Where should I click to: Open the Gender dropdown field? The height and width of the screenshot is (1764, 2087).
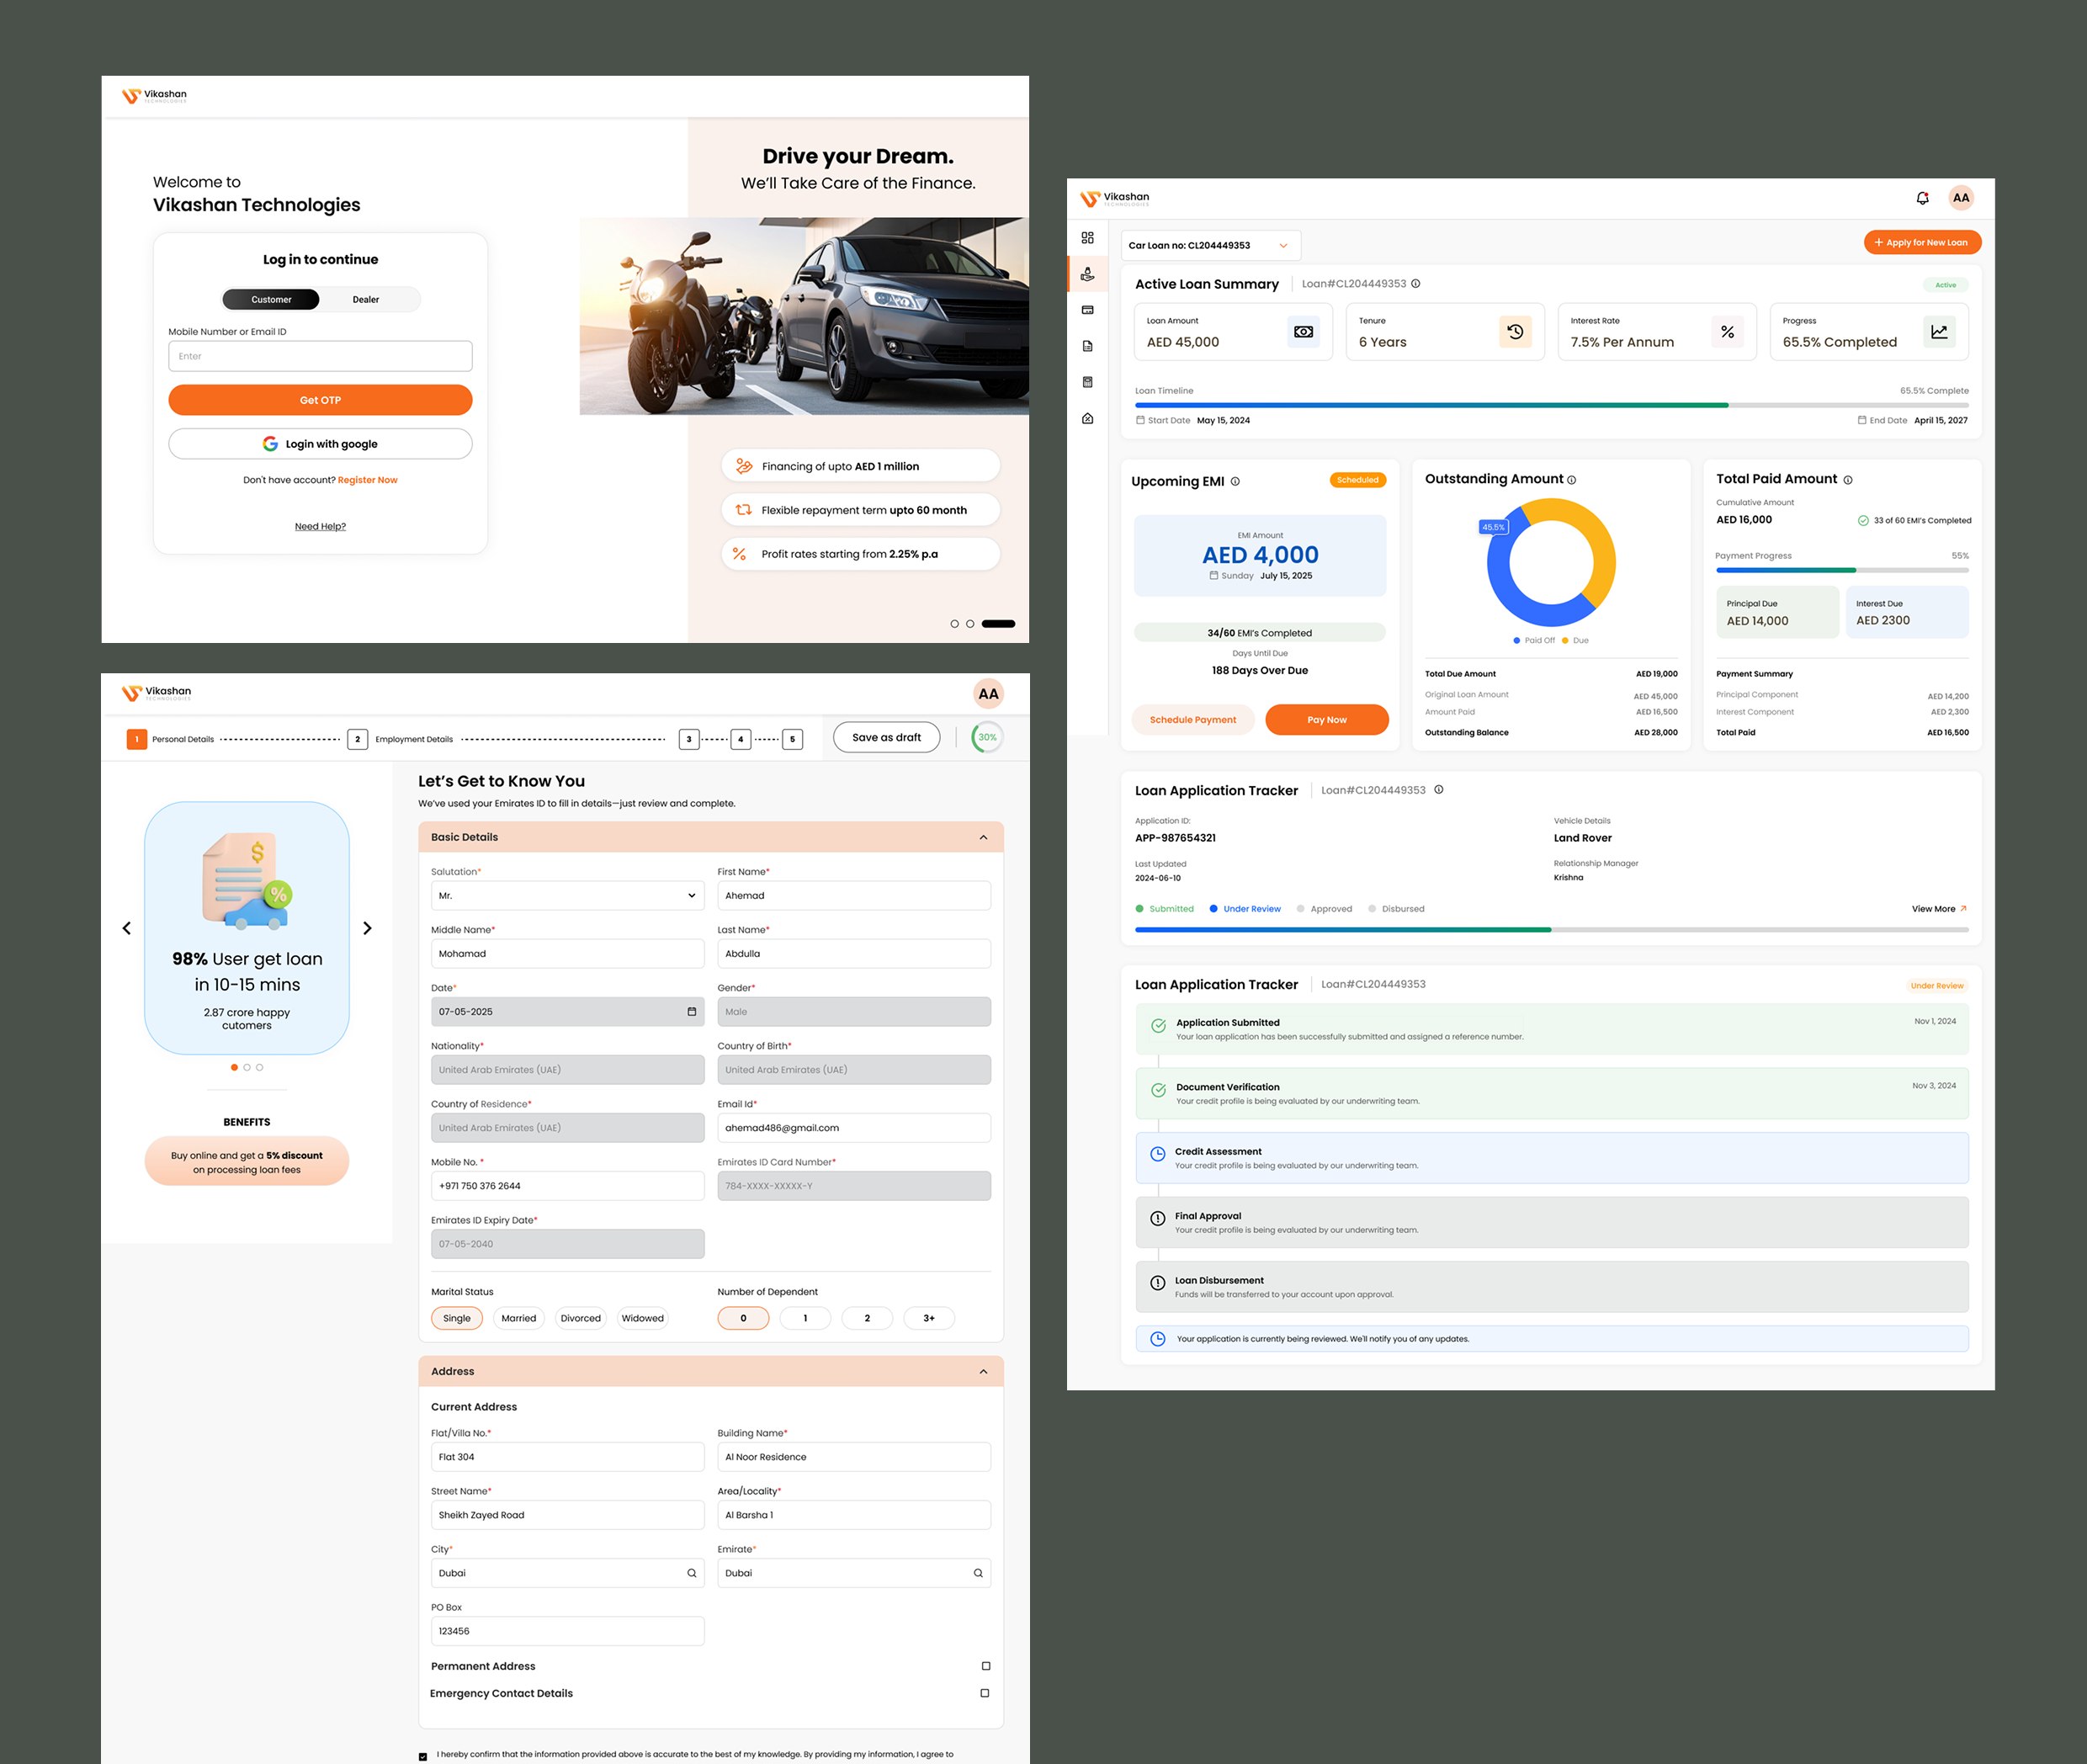point(854,1012)
